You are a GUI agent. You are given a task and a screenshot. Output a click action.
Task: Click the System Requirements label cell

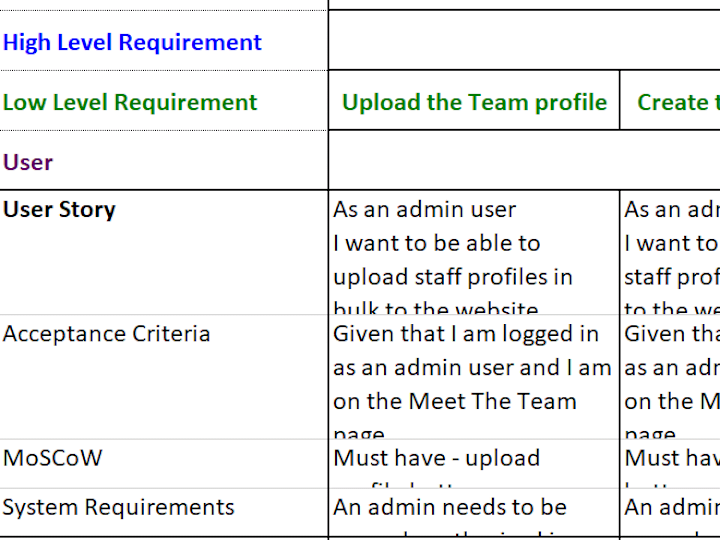click(x=164, y=512)
